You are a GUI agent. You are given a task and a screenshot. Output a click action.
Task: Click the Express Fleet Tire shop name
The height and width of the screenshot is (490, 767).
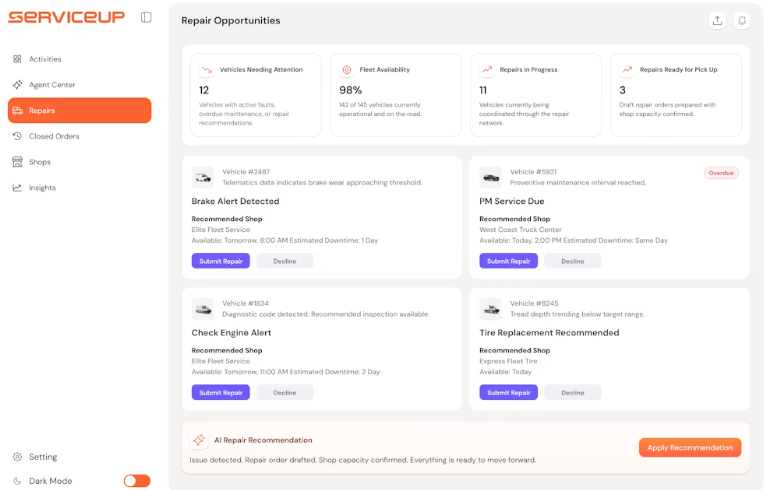coord(508,361)
